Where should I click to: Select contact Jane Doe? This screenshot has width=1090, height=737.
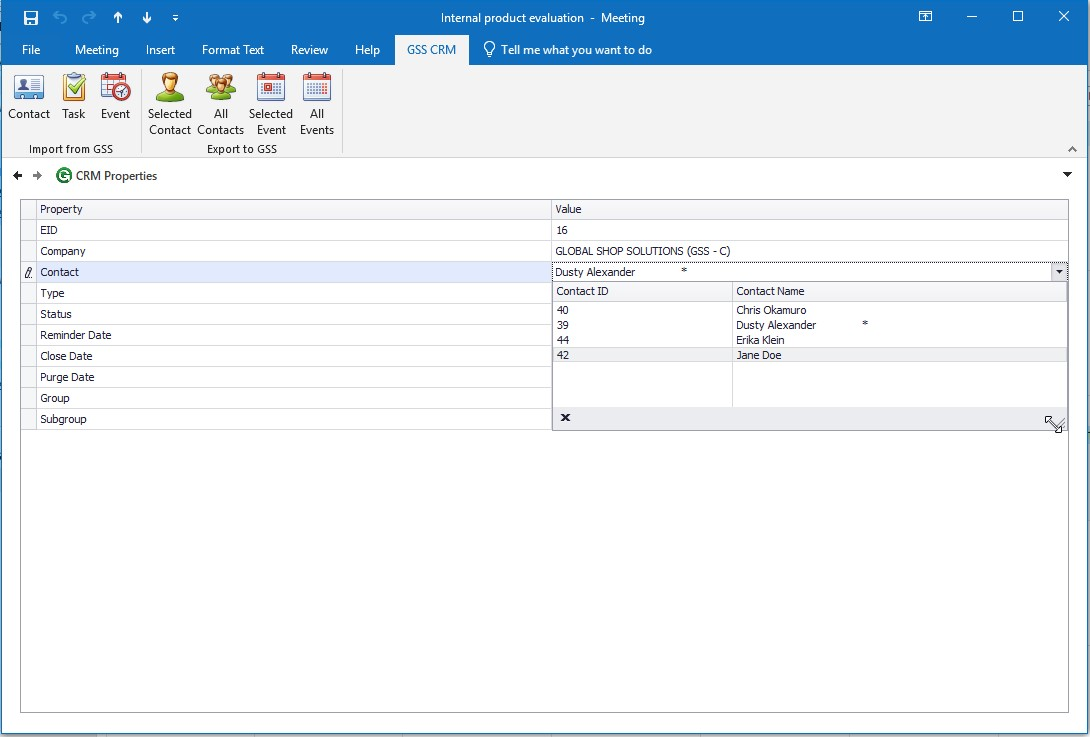[758, 355]
